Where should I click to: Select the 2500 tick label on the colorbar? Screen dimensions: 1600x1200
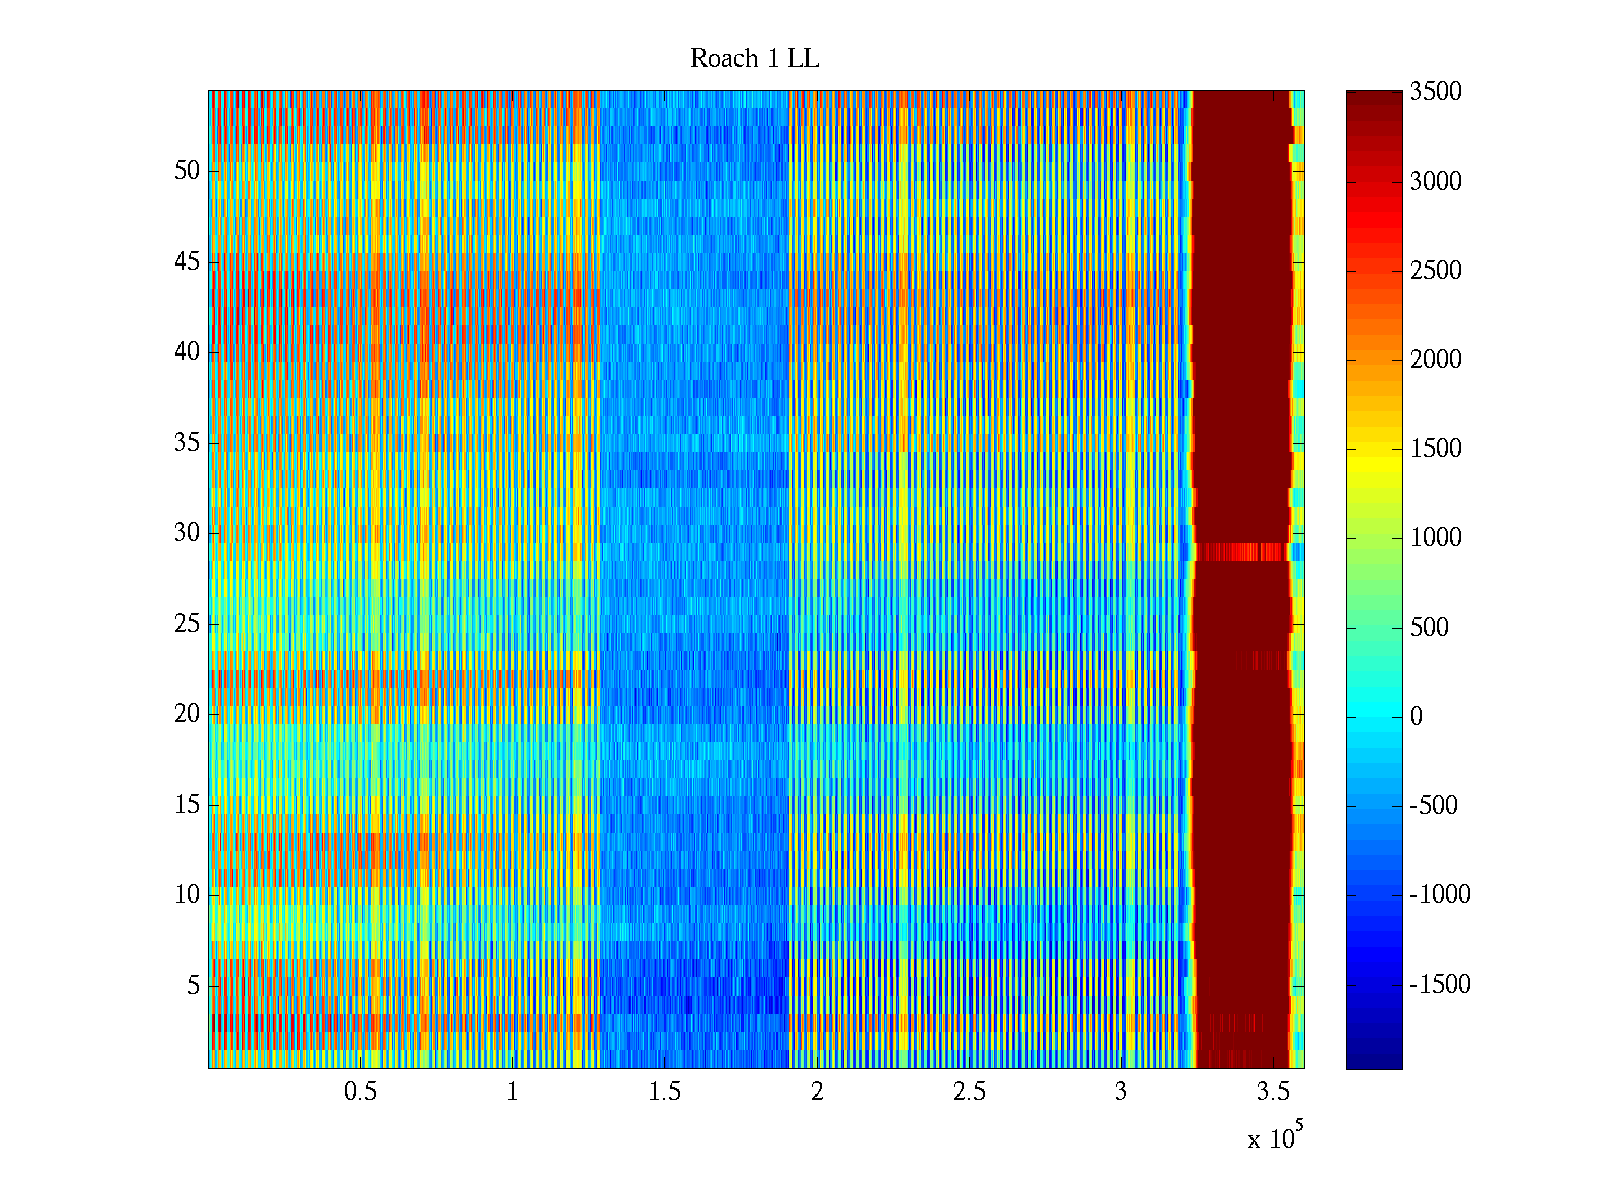[x=1435, y=271]
